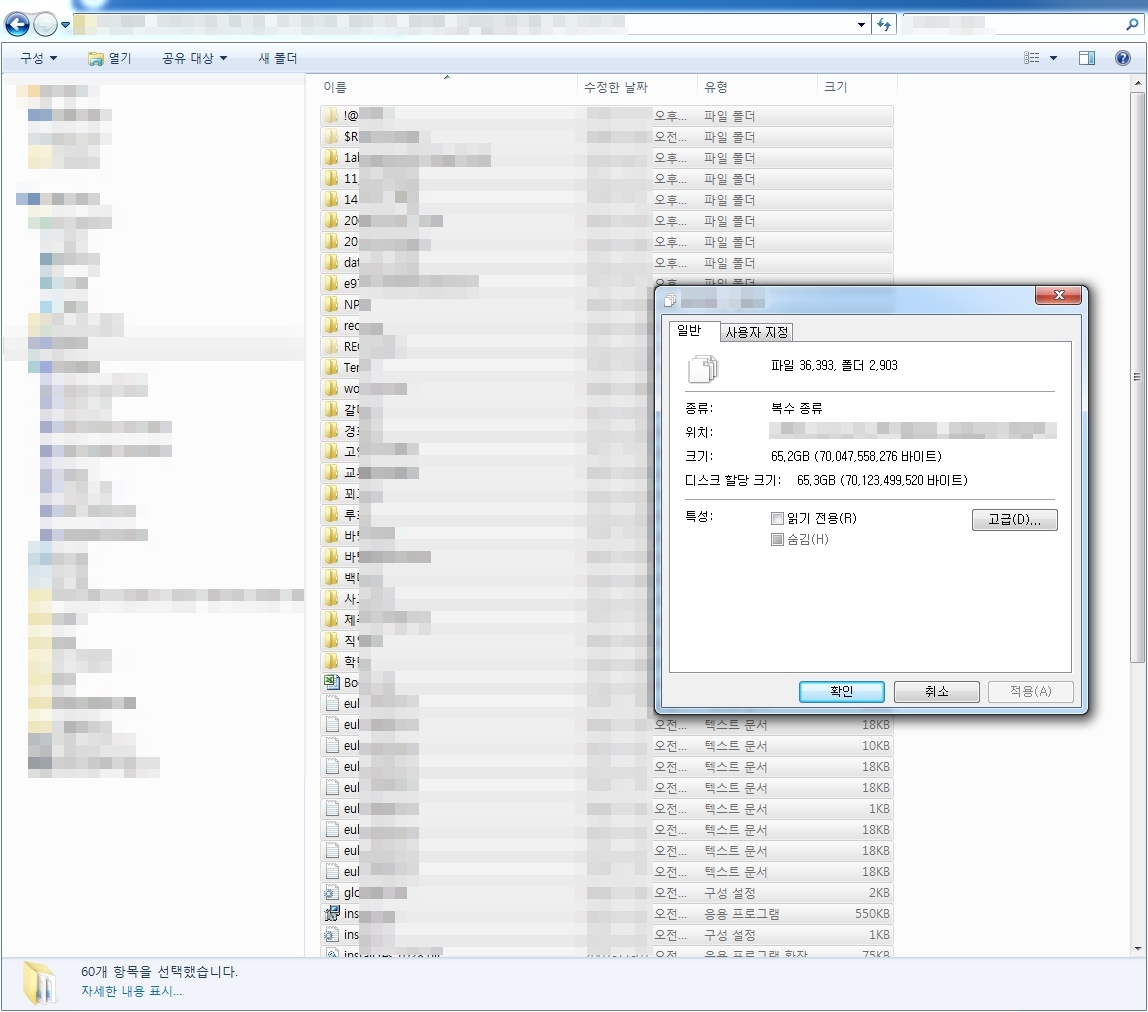Toggle the 숨김(H) checkbox
1148x1012 pixels.
point(778,540)
